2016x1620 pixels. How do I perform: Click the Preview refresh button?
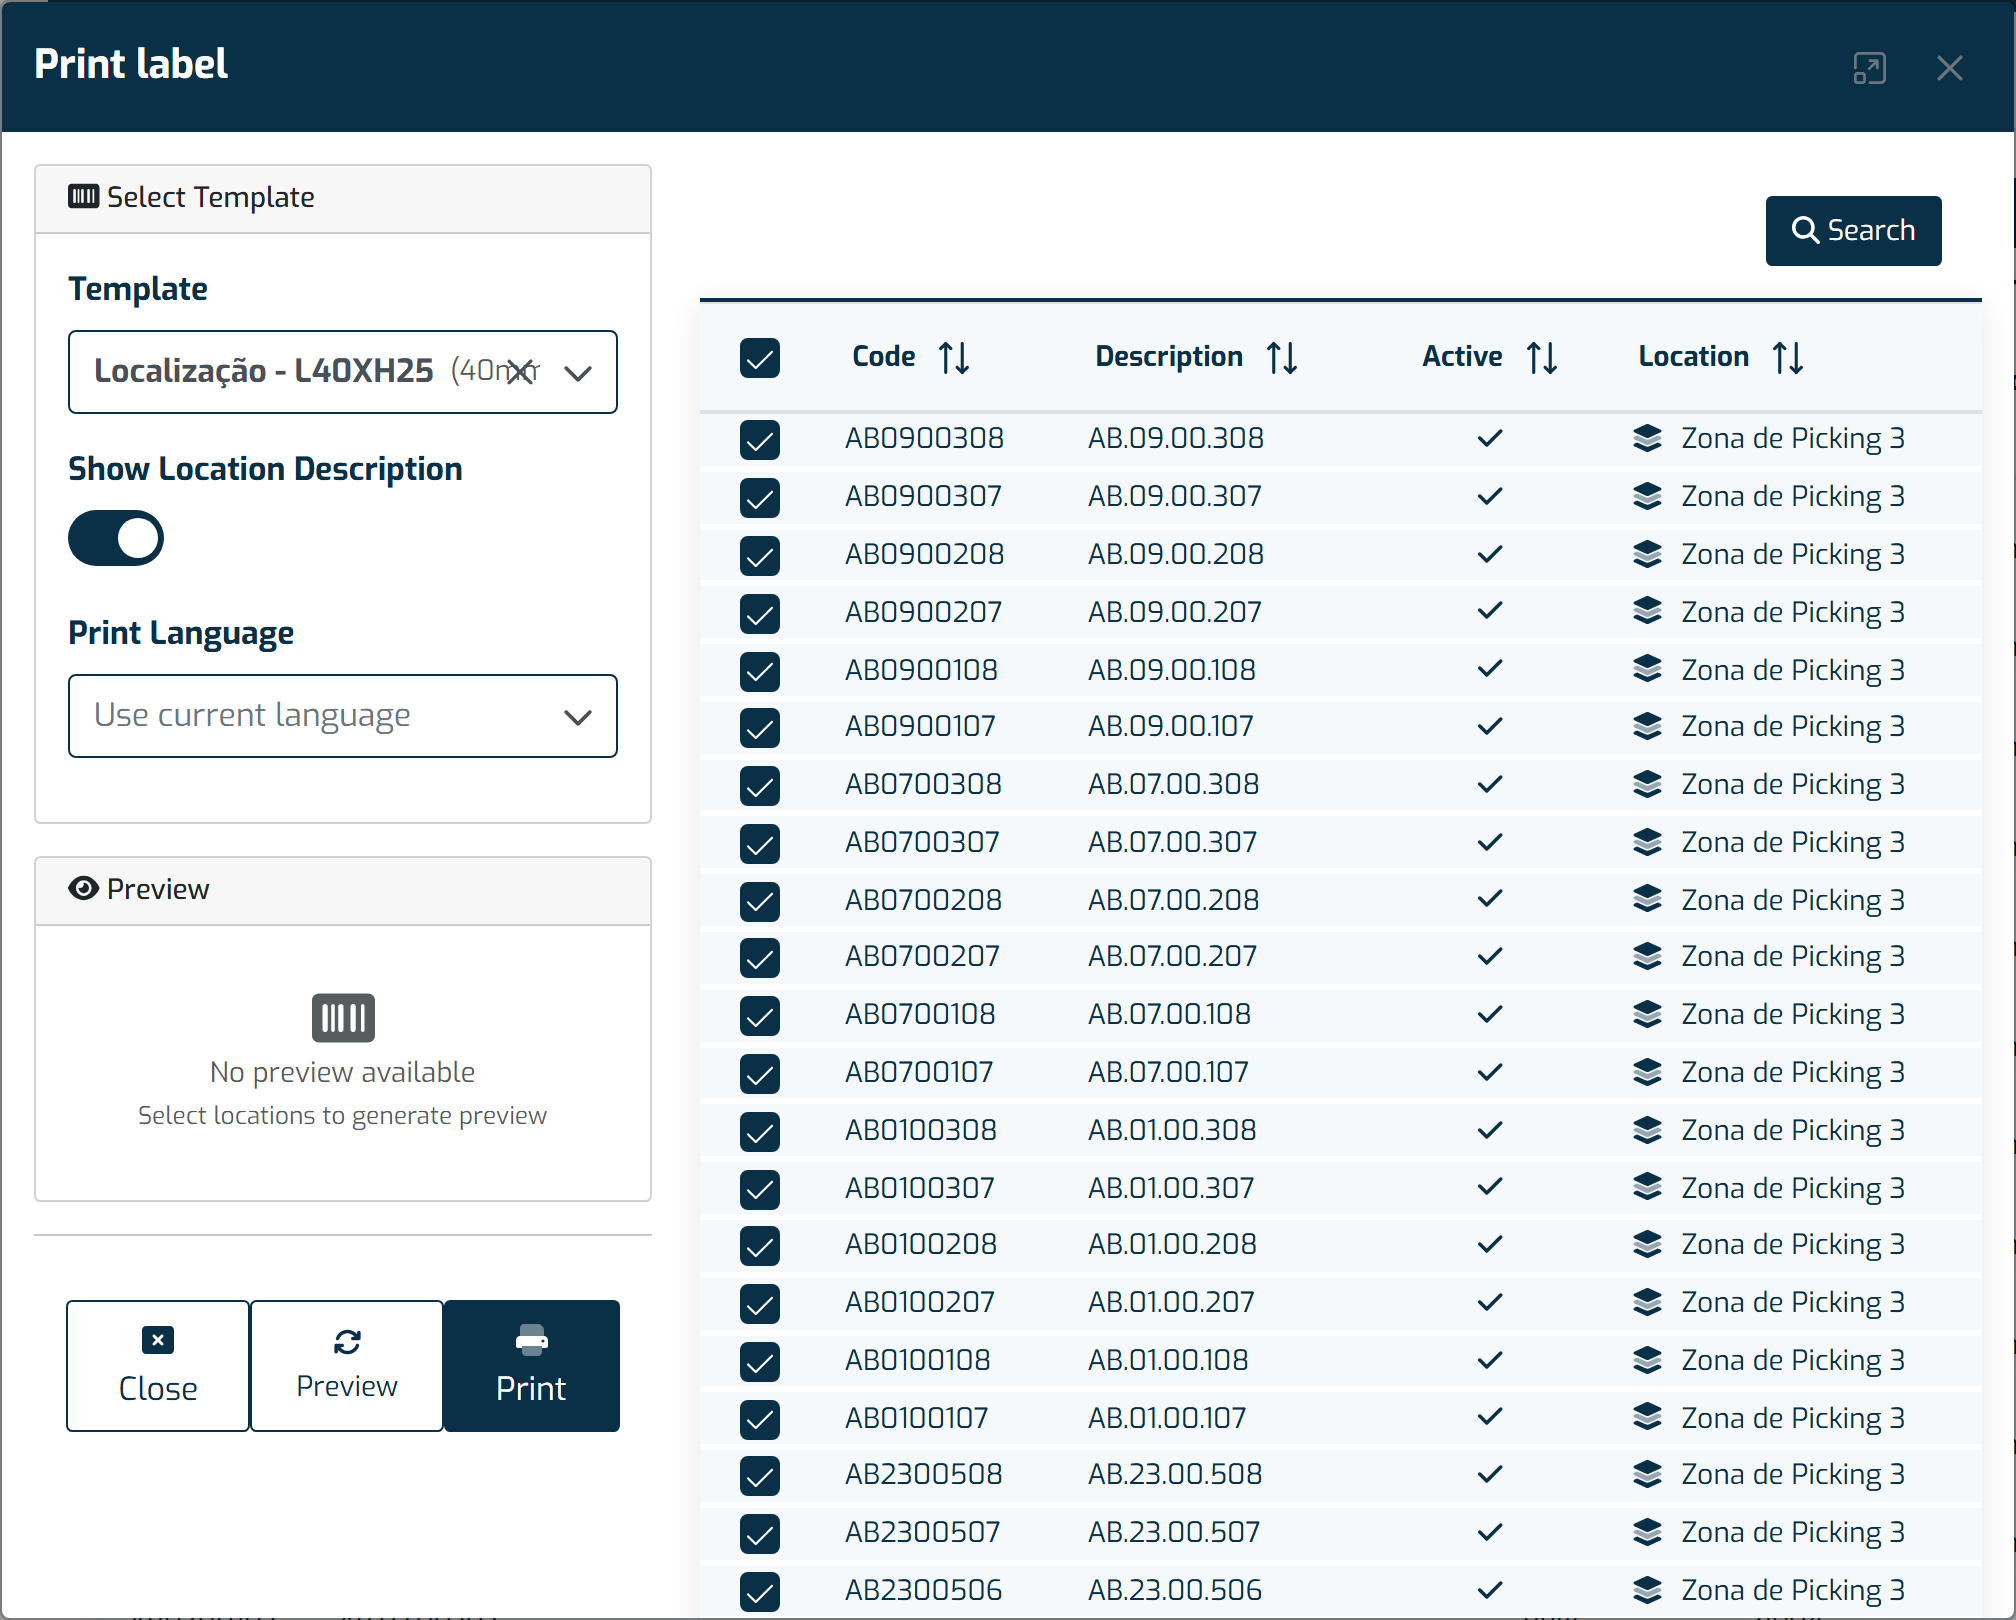click(x=347, y=1366)
